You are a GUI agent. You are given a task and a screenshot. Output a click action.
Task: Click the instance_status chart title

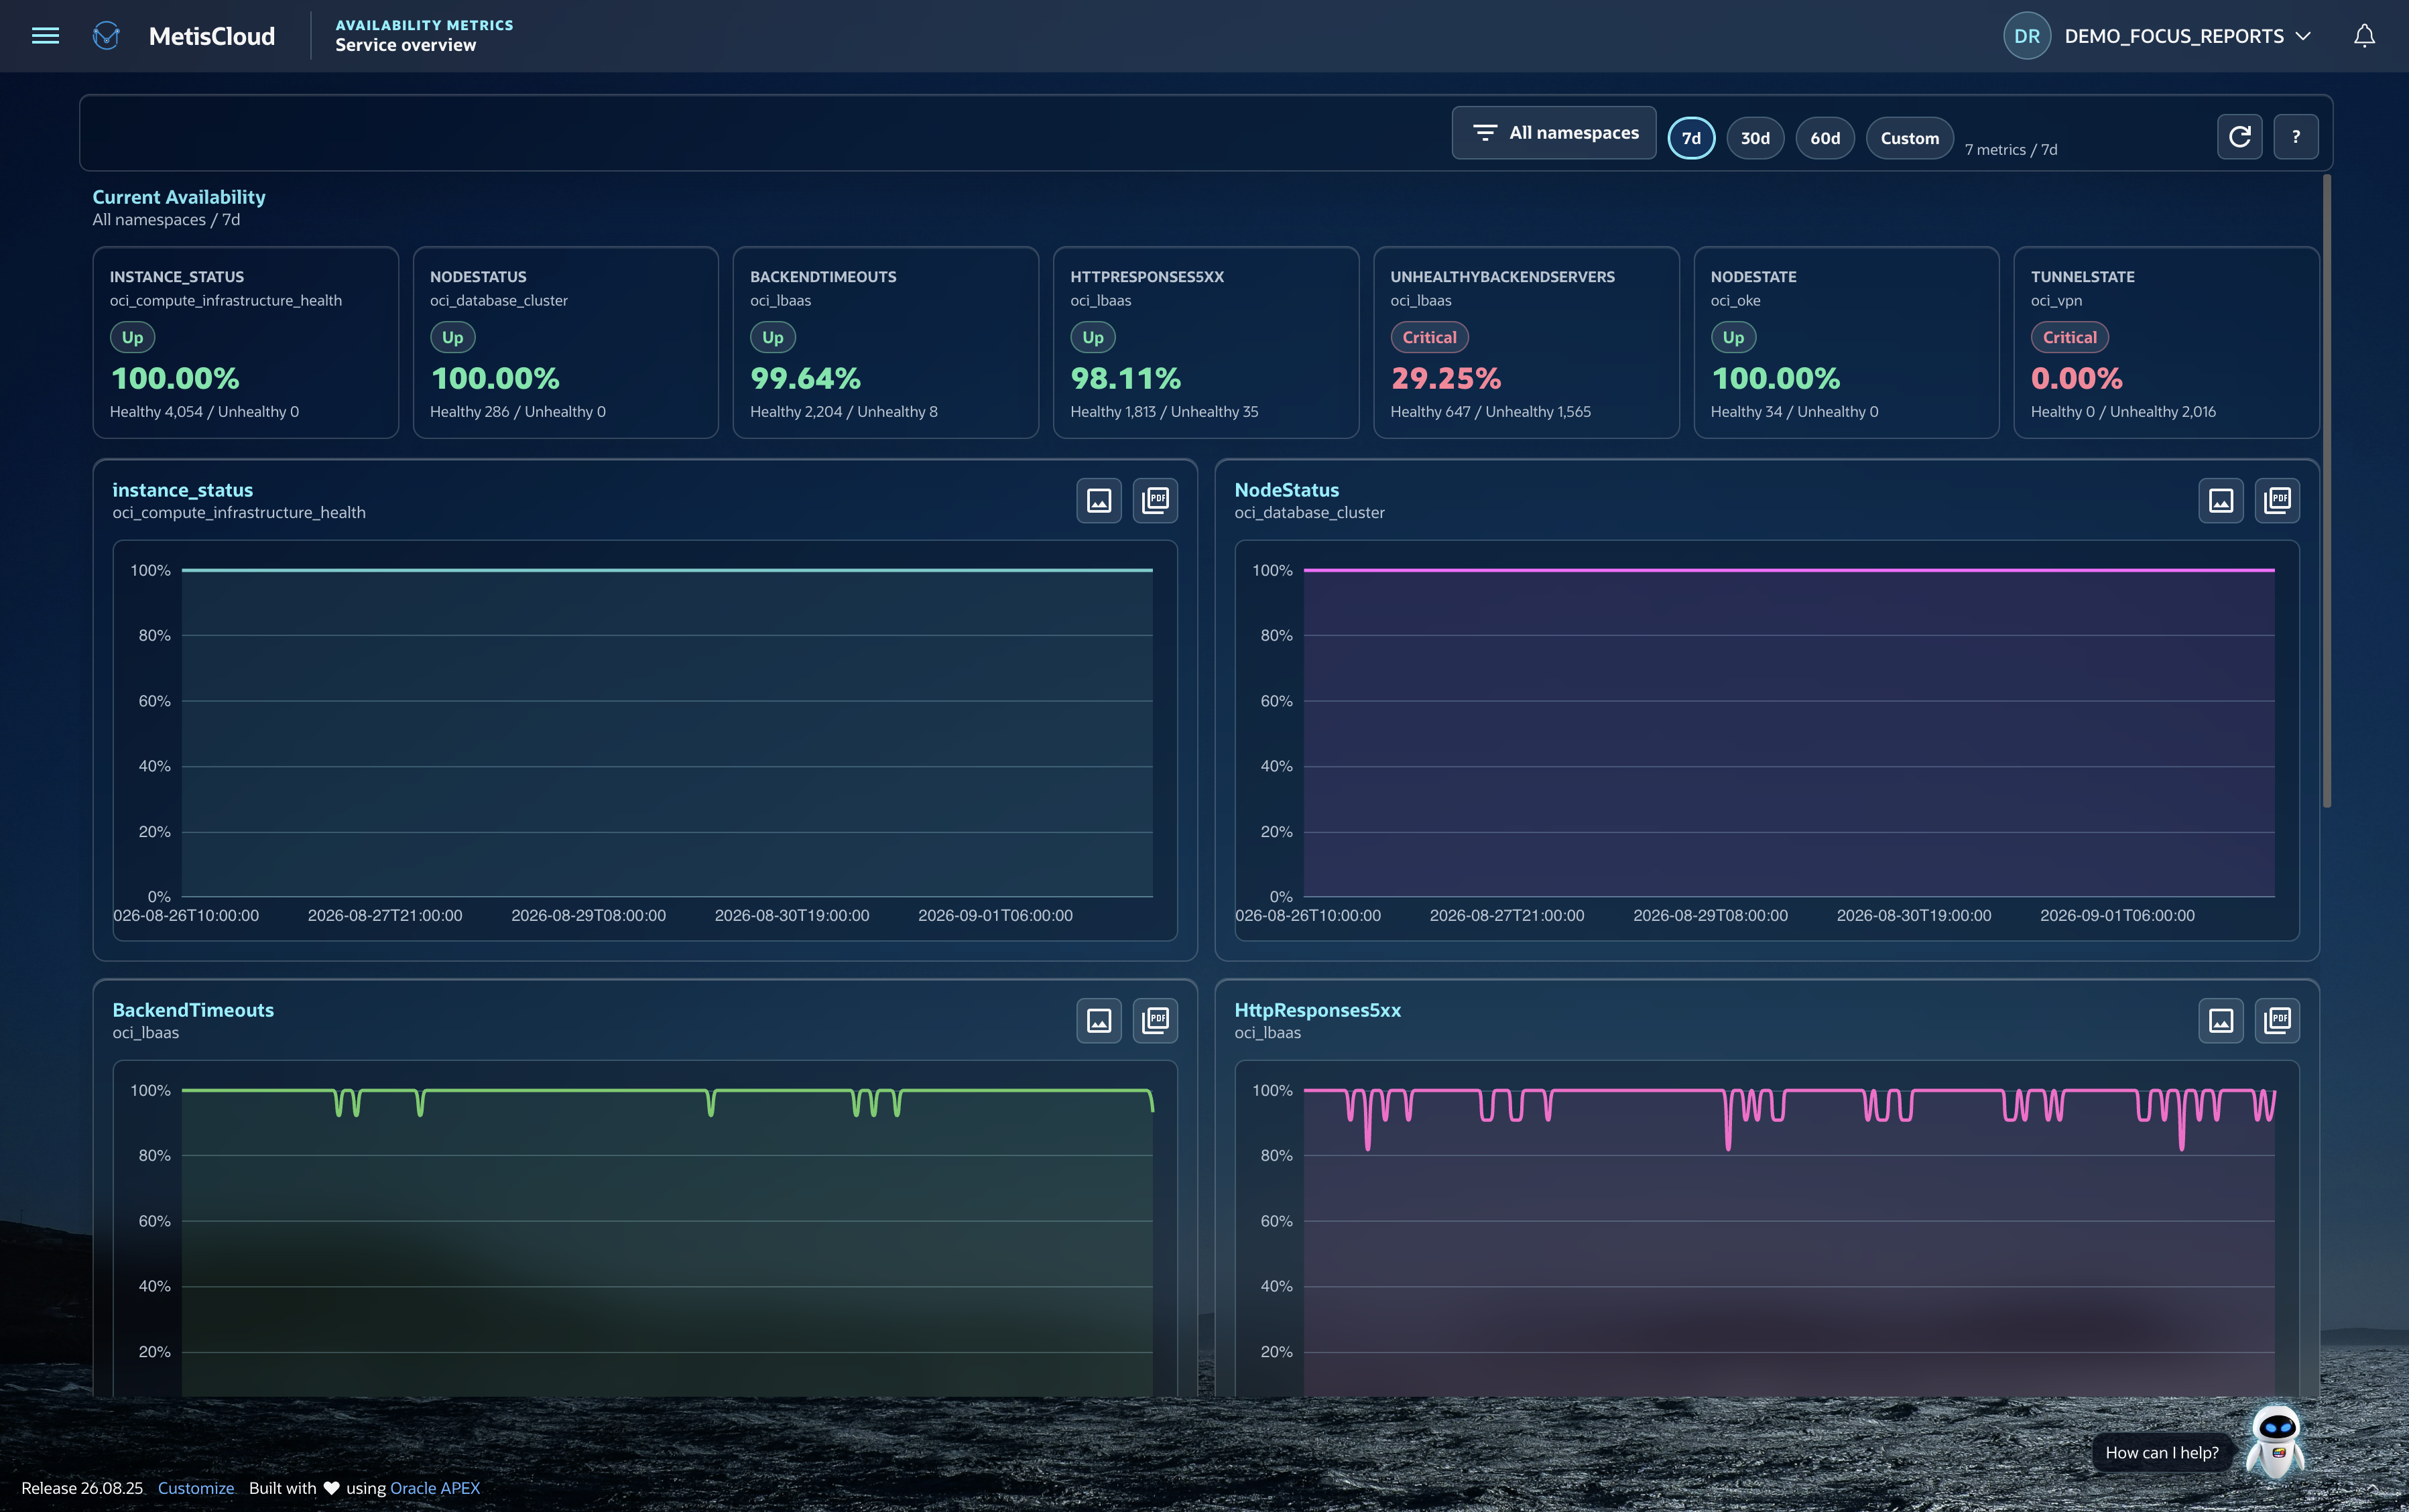pos(182,490)
